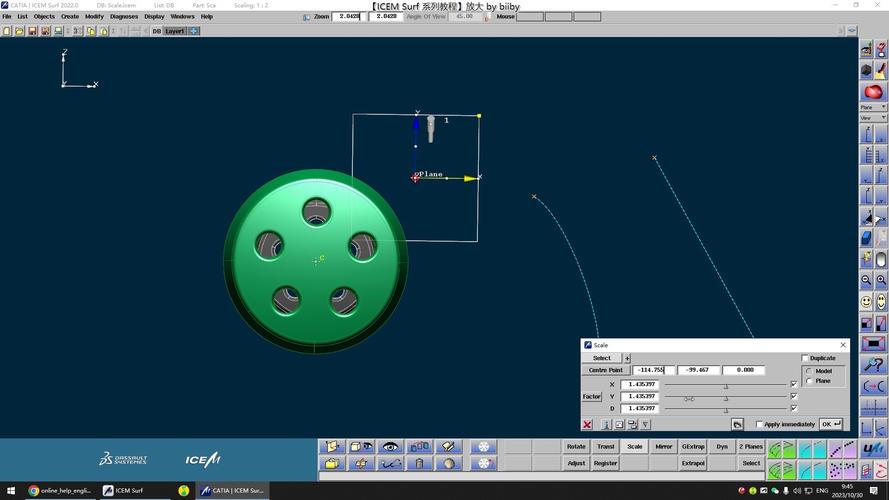889x500 pixels.
Task: Click the Mirror button
Action: click(664, 447)
